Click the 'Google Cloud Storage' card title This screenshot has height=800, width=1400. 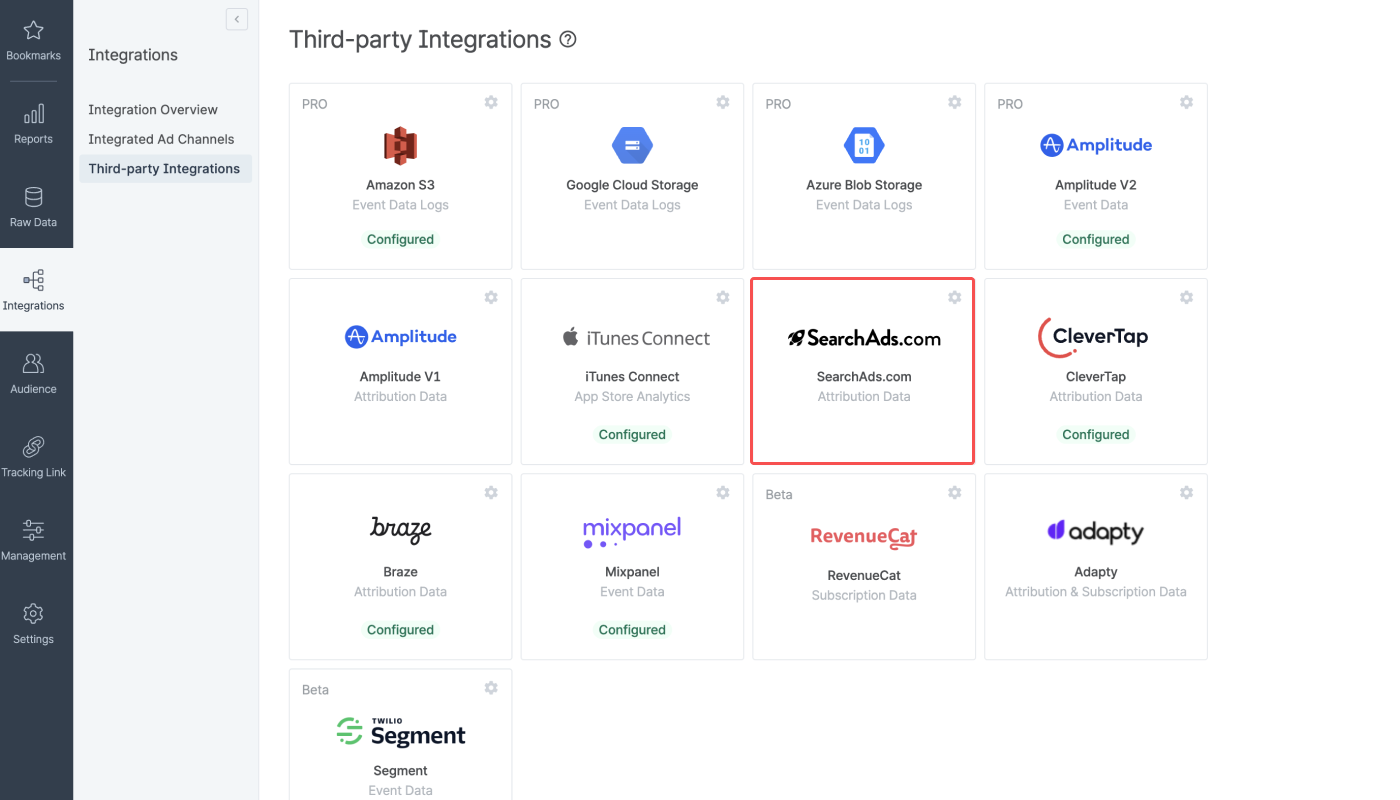[632, 185]
